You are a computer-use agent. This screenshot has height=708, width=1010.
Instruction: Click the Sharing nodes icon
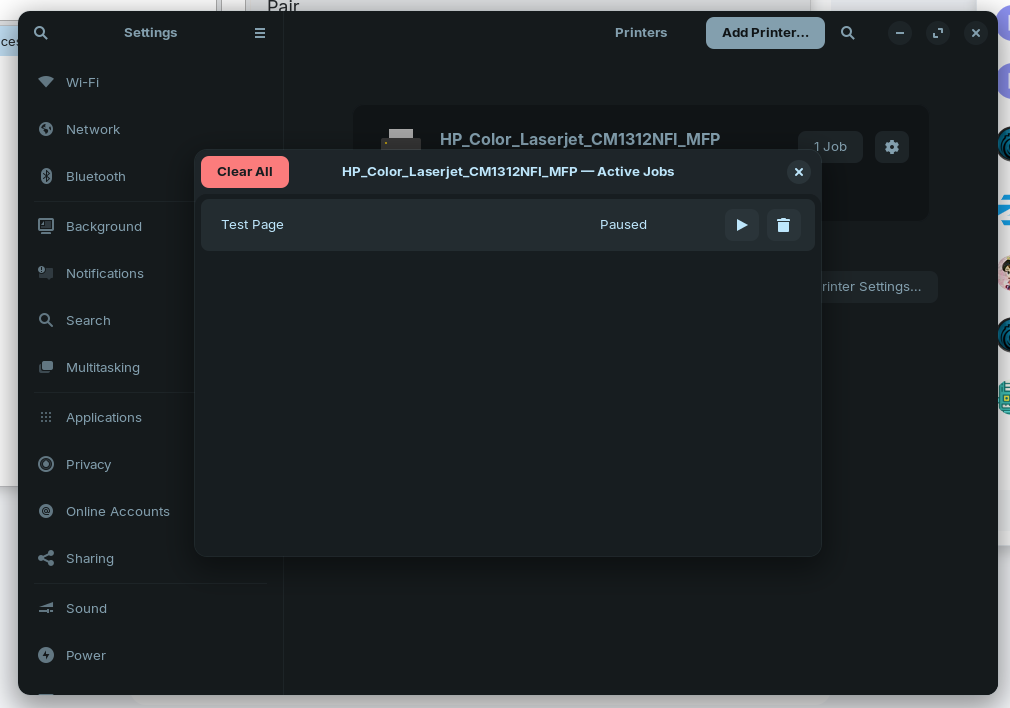(46, 559)
